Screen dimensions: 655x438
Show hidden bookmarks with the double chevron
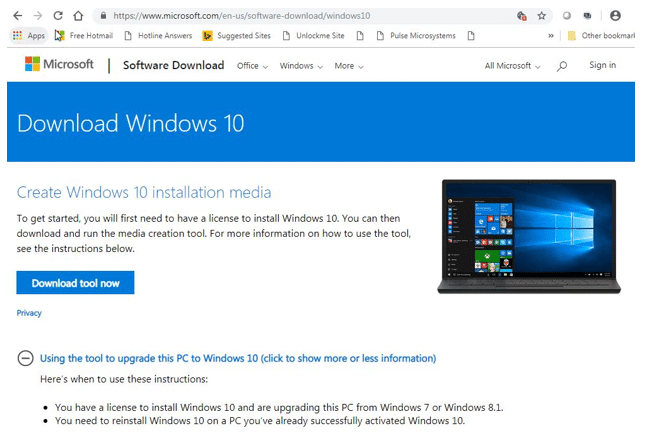(551, 36)
